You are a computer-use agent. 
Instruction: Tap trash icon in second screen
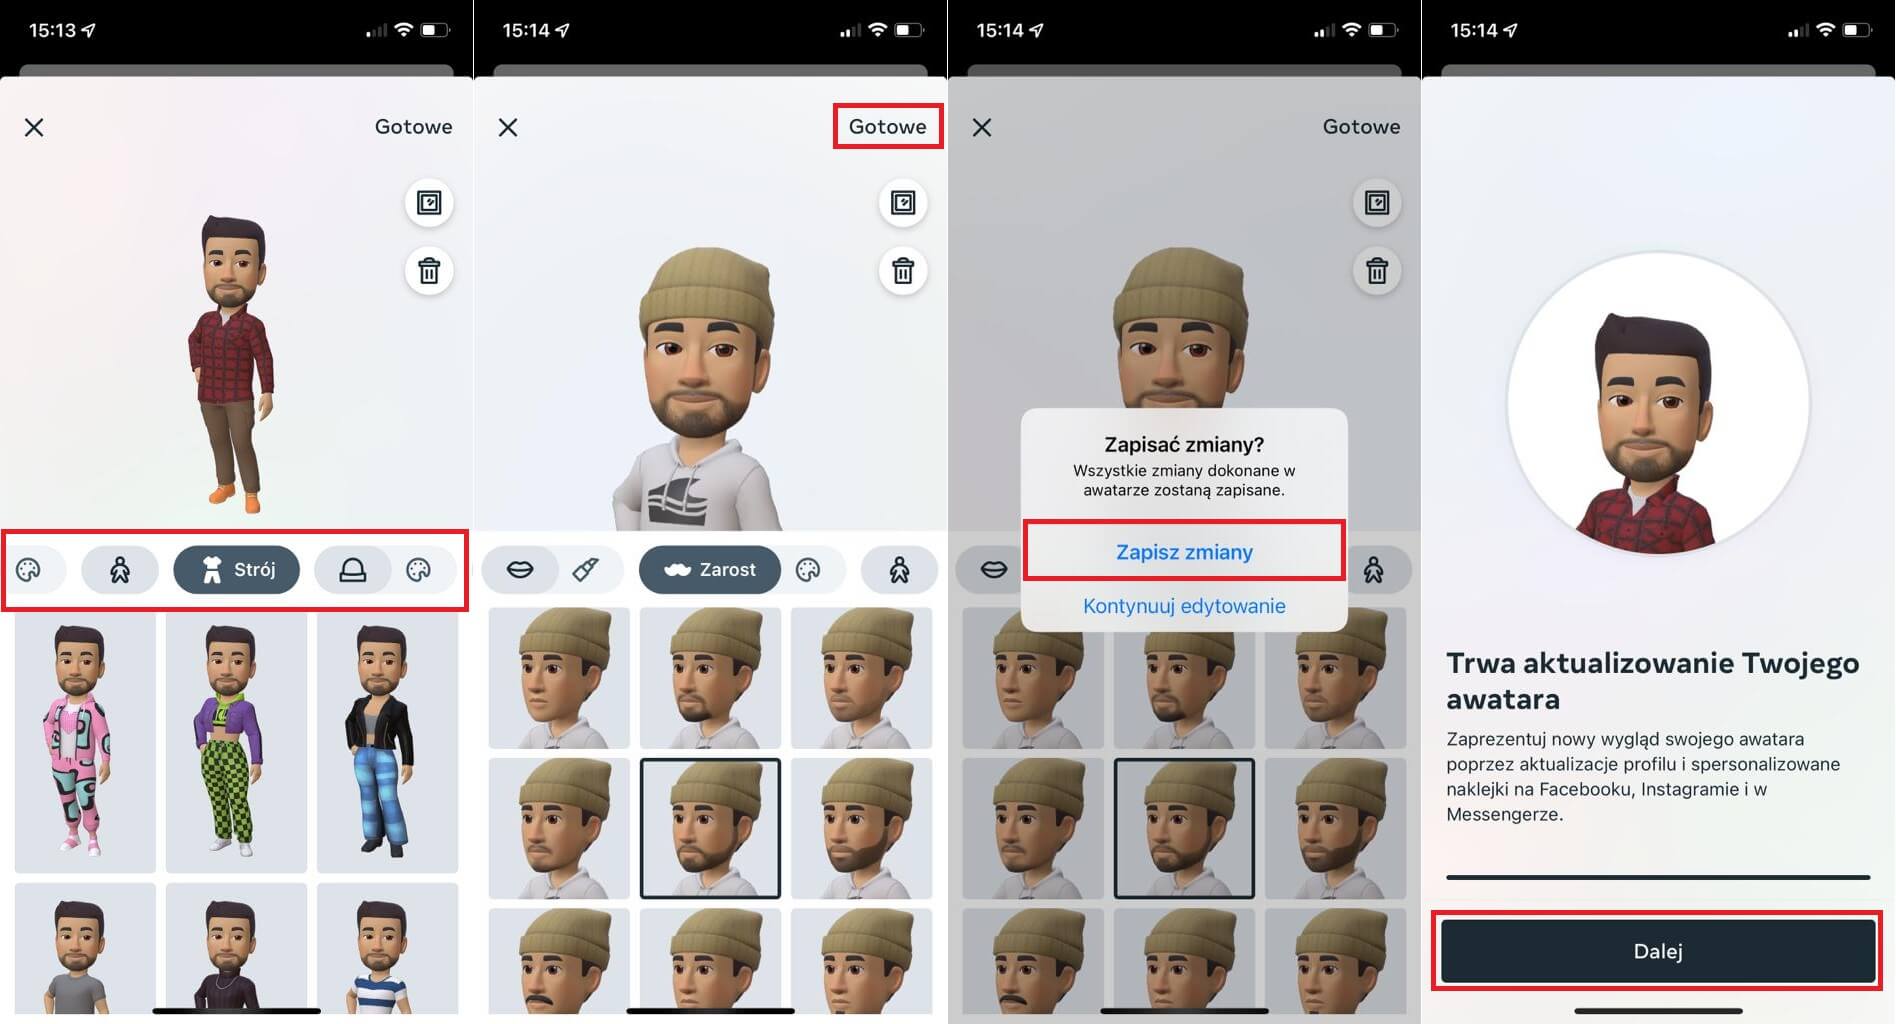pyautogui.click(x=903, y=271)
